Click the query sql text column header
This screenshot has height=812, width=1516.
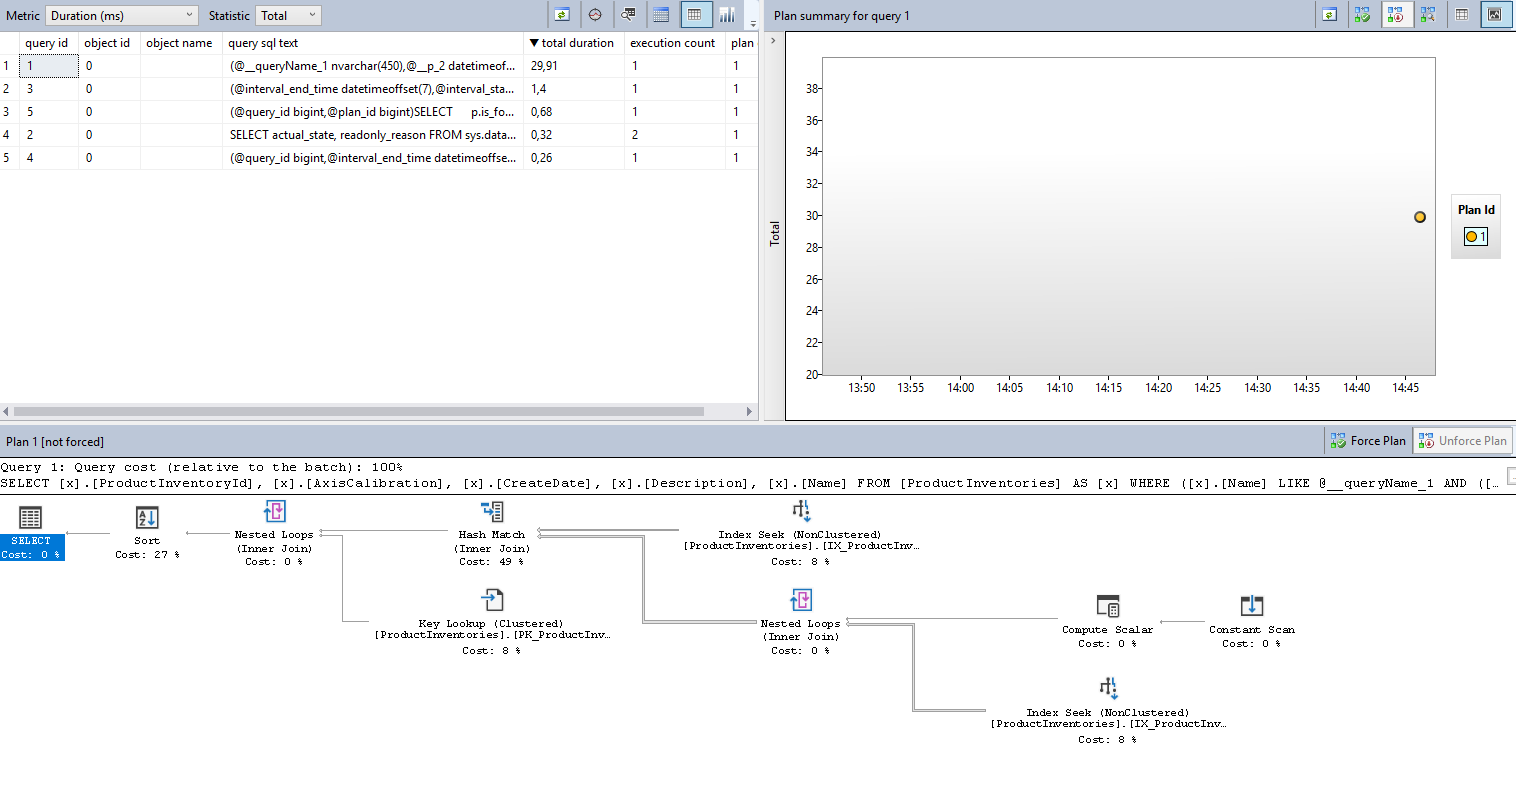(x=263, y=43)
